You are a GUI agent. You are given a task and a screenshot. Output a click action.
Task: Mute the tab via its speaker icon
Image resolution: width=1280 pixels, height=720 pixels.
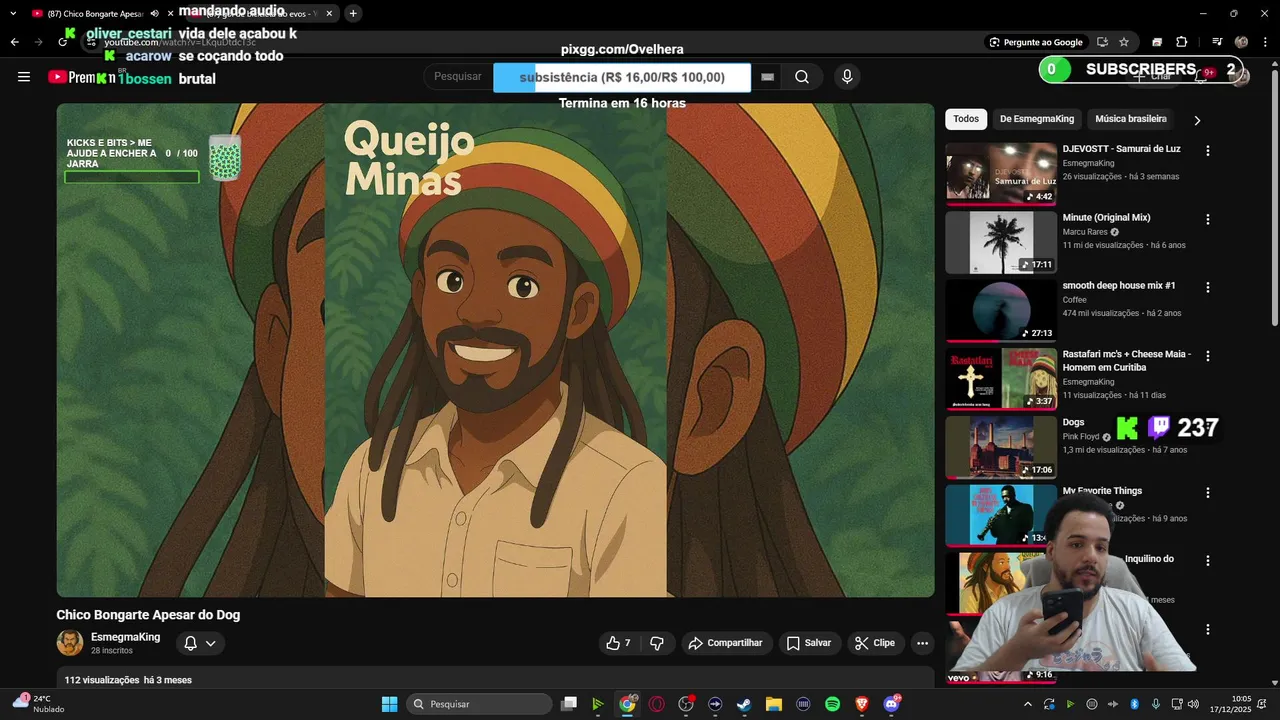pyautogui.click(x=154, y=13)
